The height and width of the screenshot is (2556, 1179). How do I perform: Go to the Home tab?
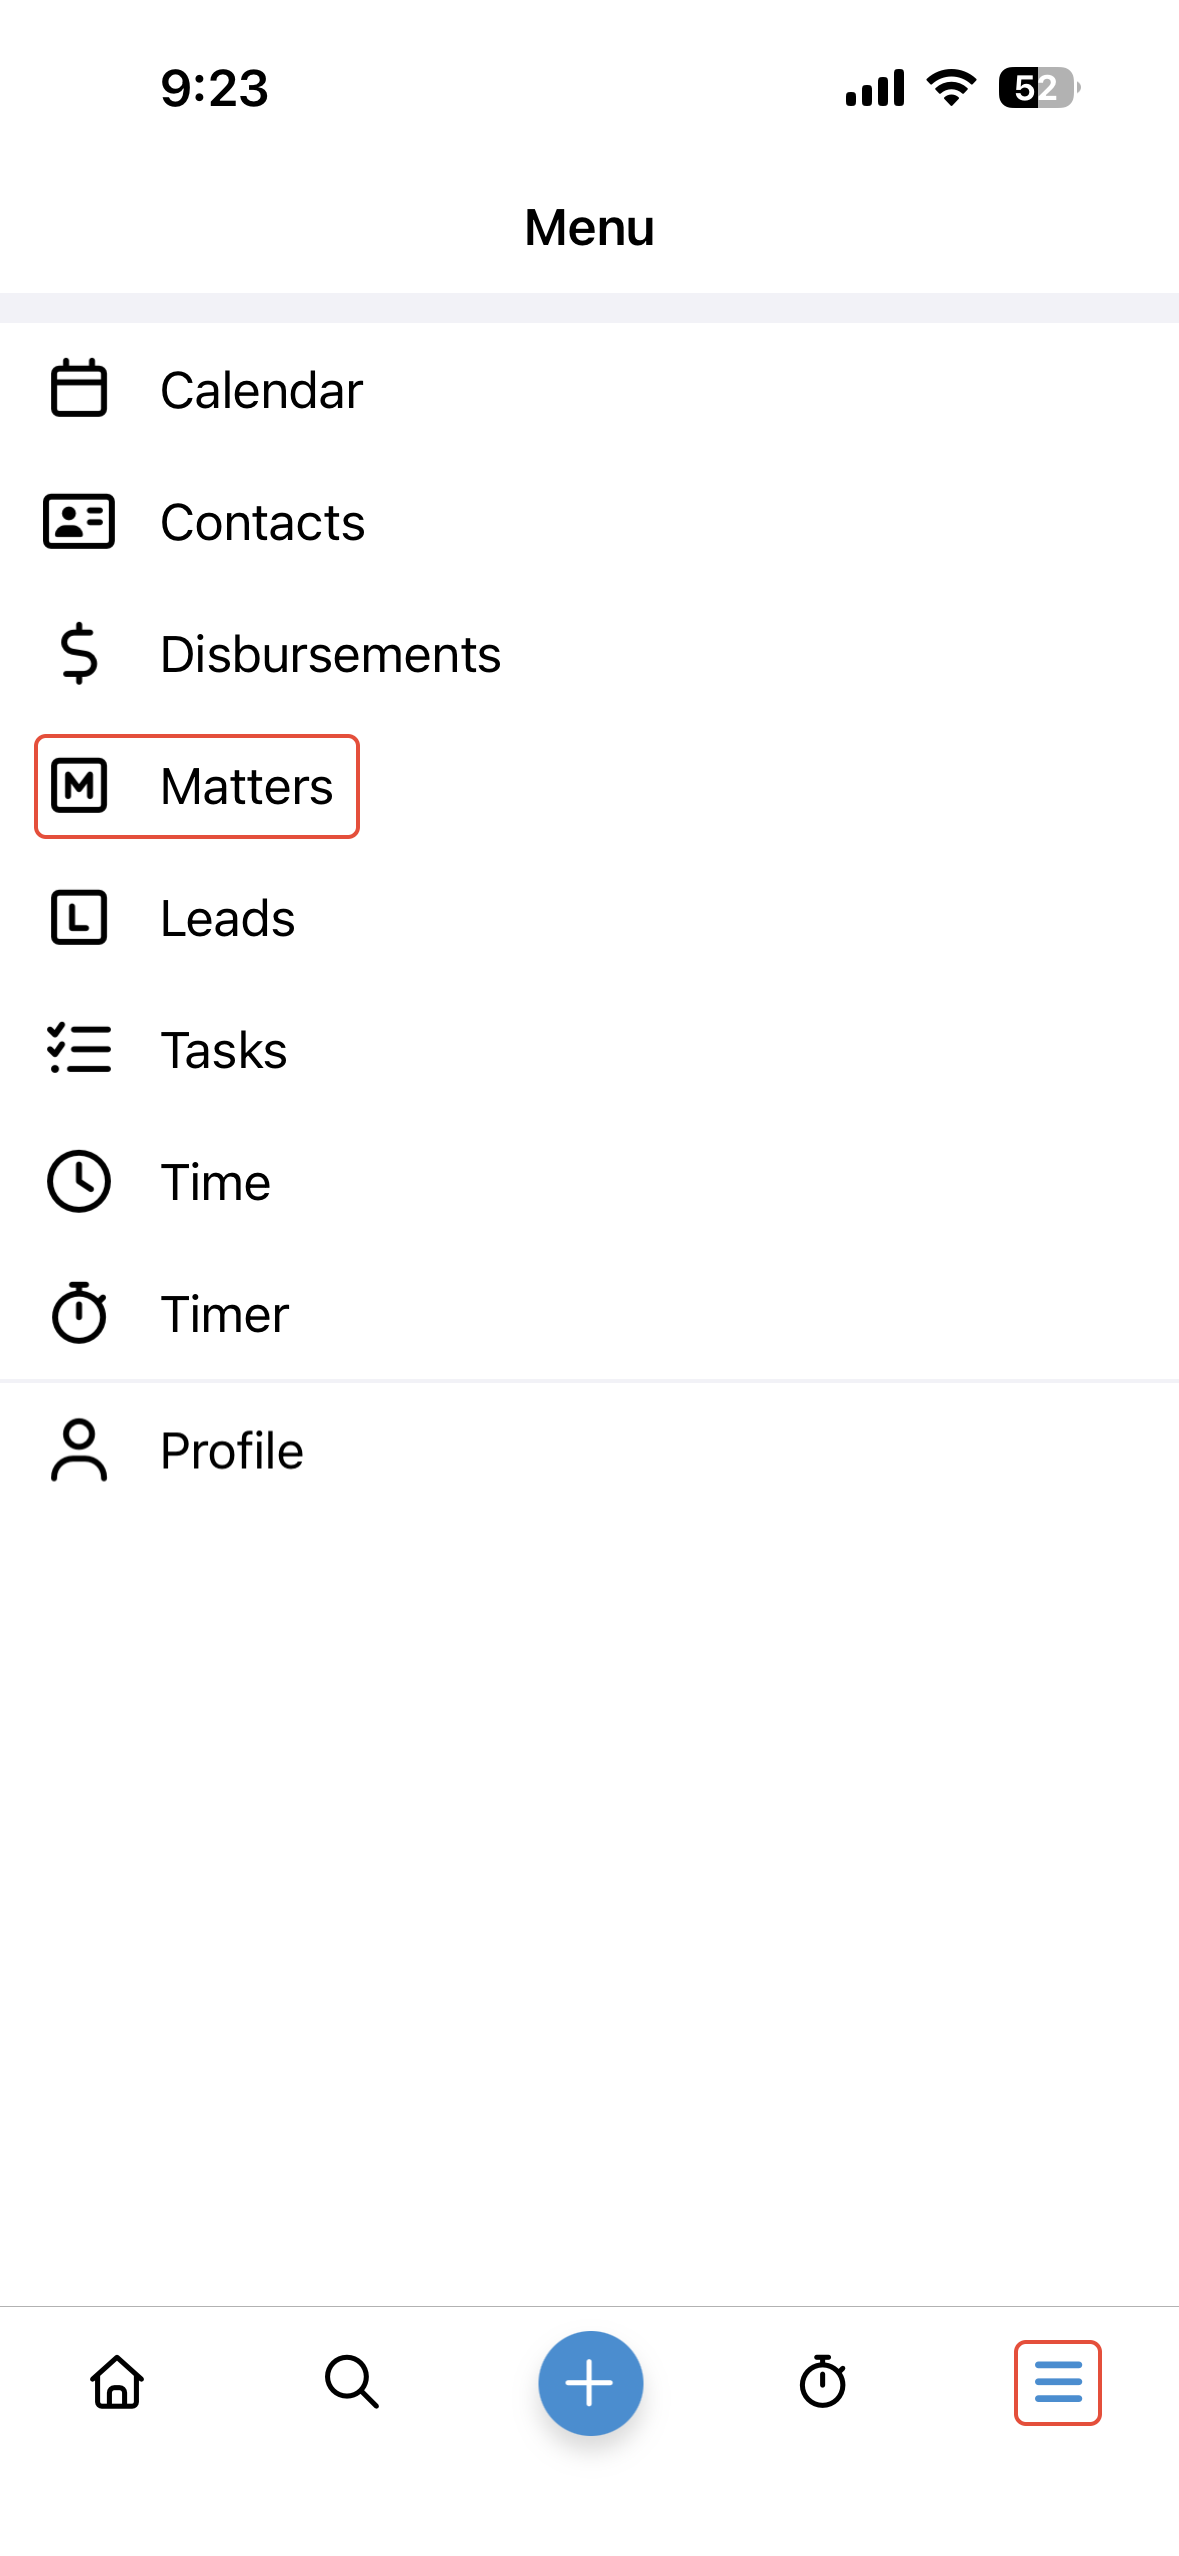[x=118, y=2382]
